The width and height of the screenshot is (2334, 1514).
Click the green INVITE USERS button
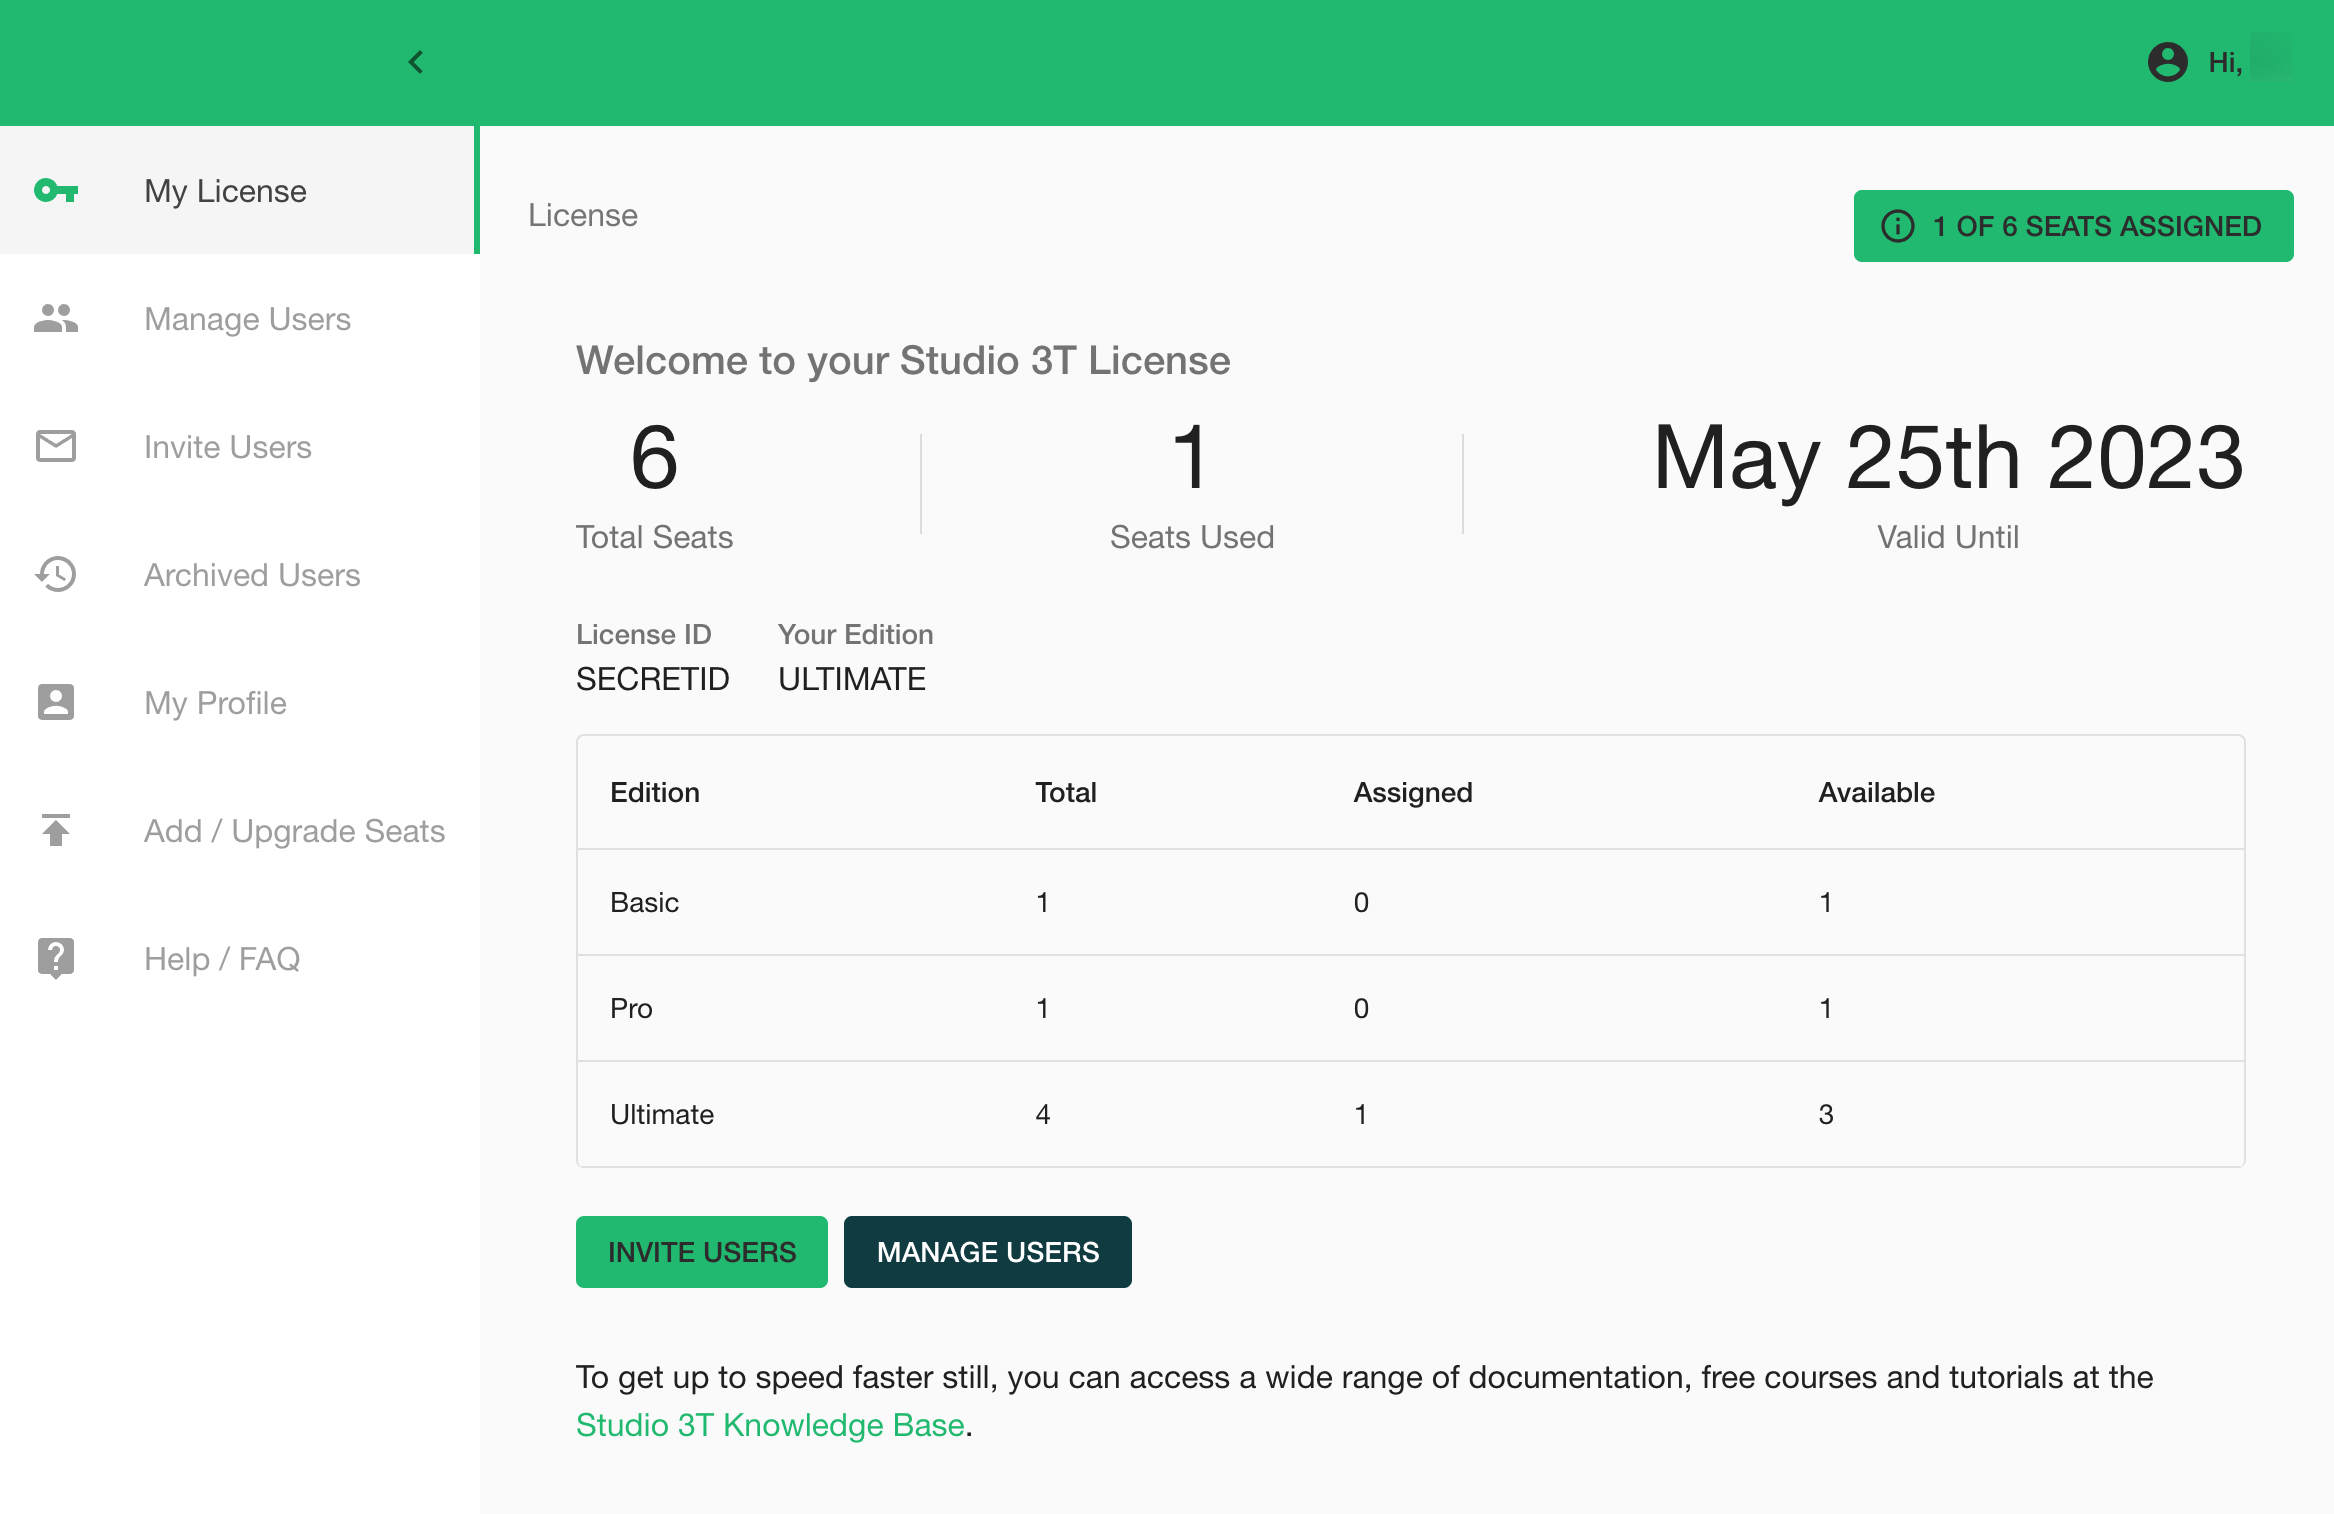pos(701,1251)
